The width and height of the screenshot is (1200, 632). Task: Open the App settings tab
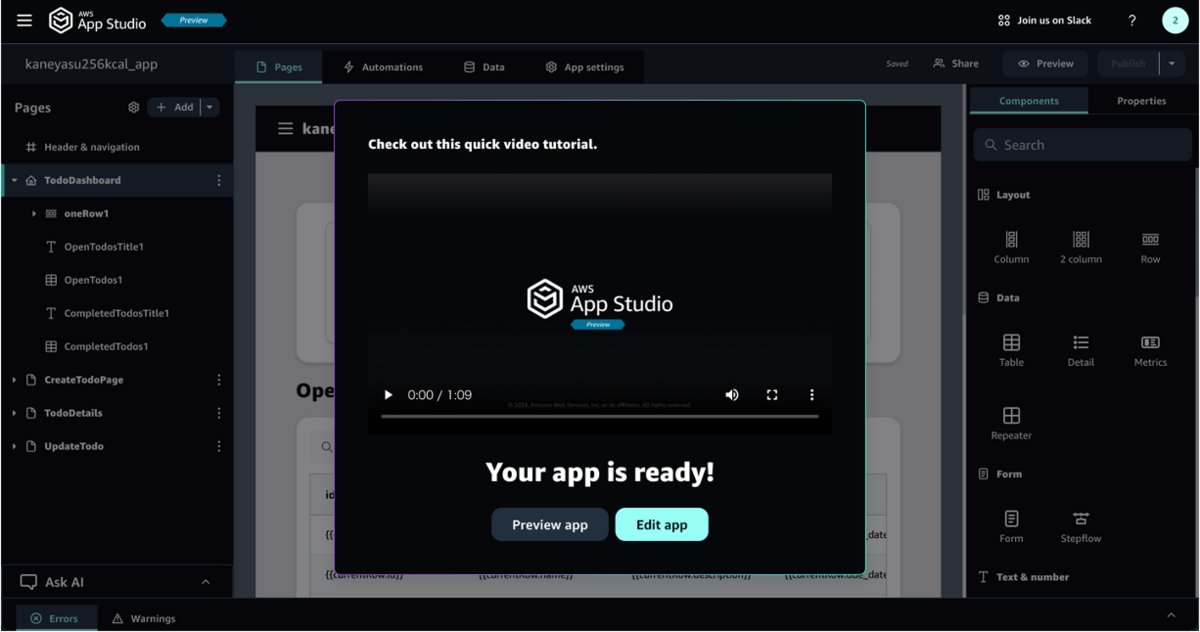585,67
